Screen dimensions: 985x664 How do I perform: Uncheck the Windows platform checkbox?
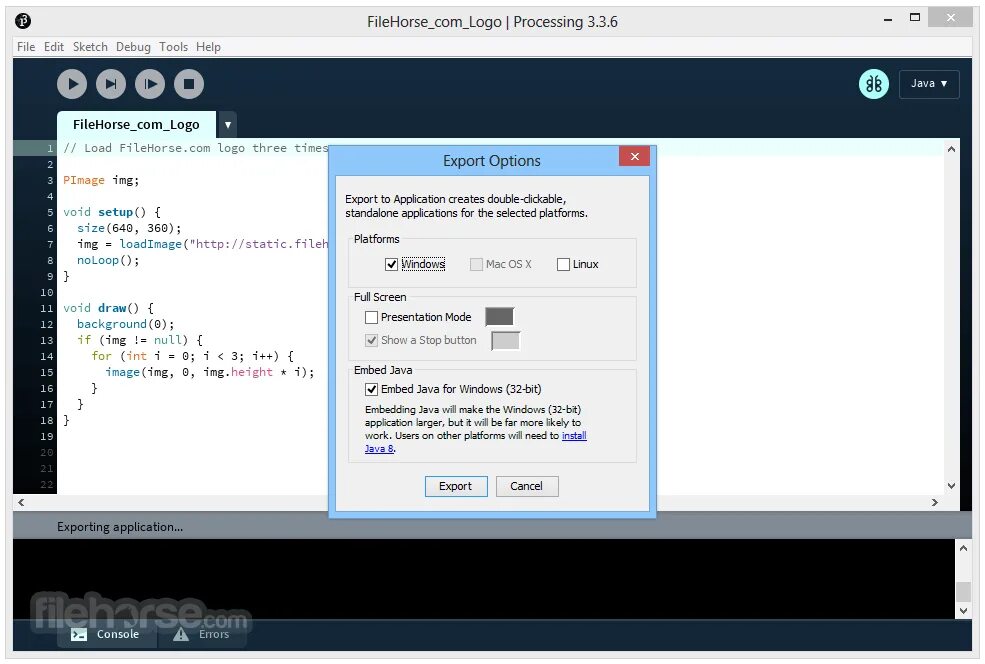(x=391, y=264)
